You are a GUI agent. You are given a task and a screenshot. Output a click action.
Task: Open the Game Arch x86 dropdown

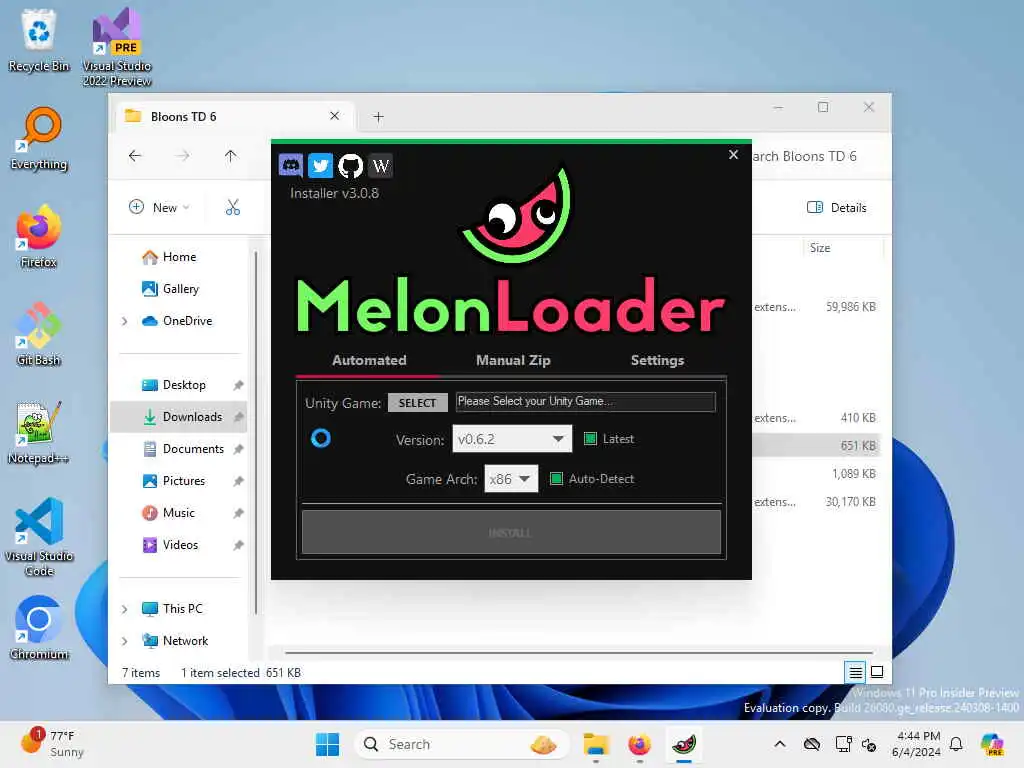click(x=511, y=479)
